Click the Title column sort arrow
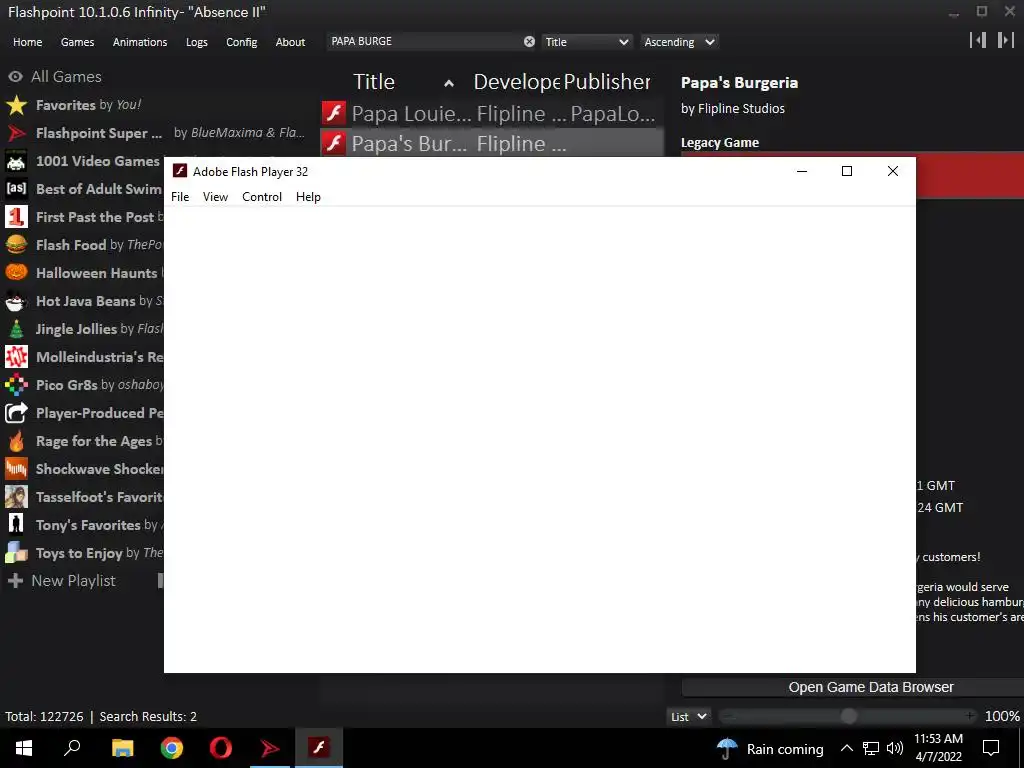Screen dimensions: 1024x768 [x=449, y=83]
